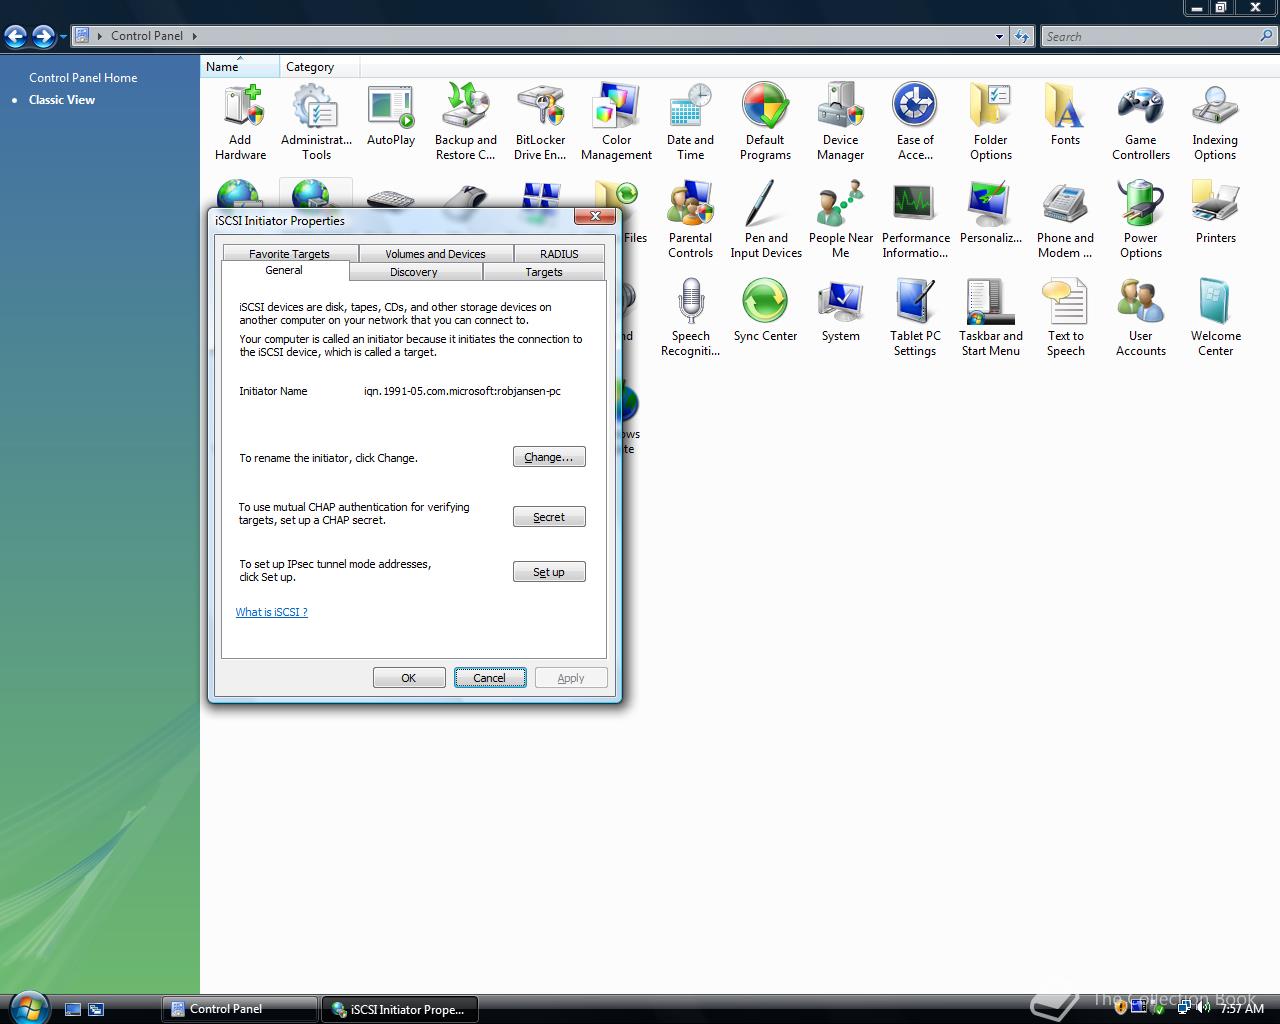This screenshot has height=1024, width=1280.
Task: Open Performance Information and Tools
Action: 916,220
